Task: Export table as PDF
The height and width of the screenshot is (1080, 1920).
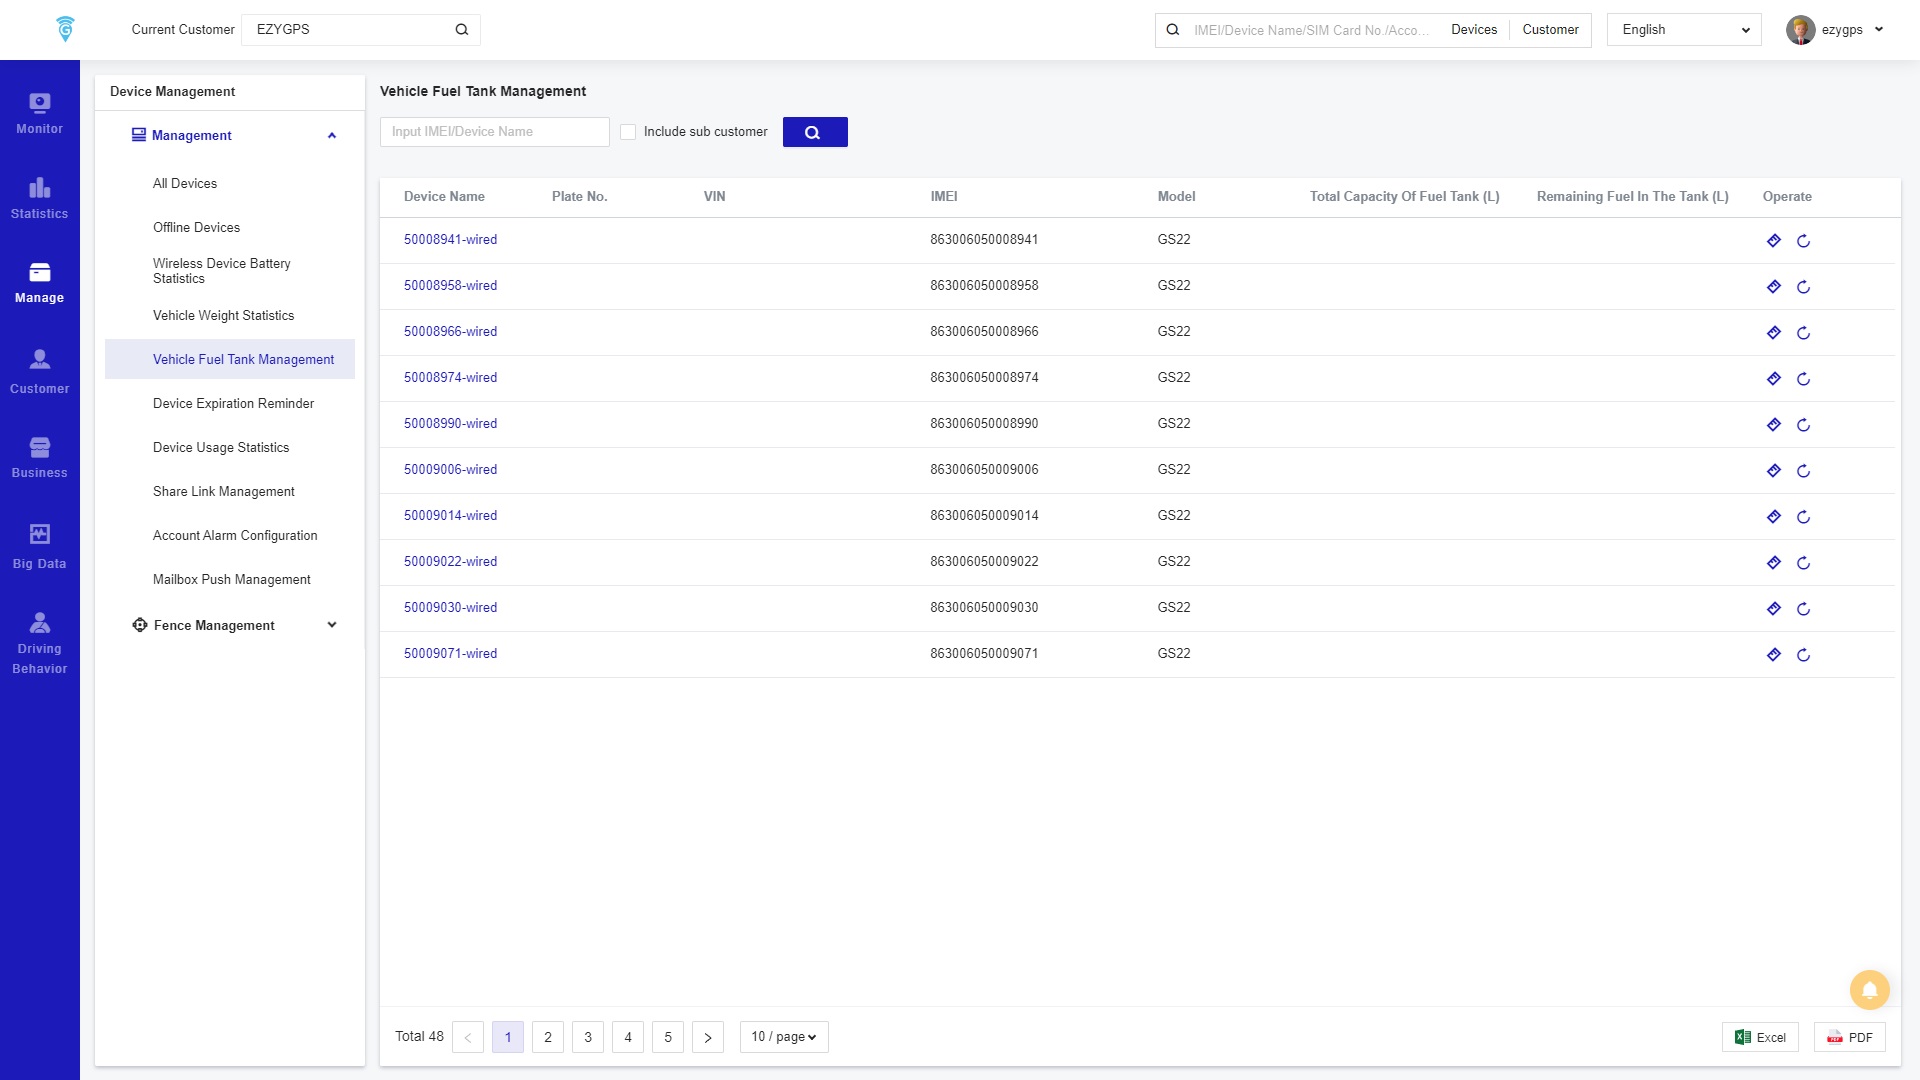Action: [1849, 1037]
